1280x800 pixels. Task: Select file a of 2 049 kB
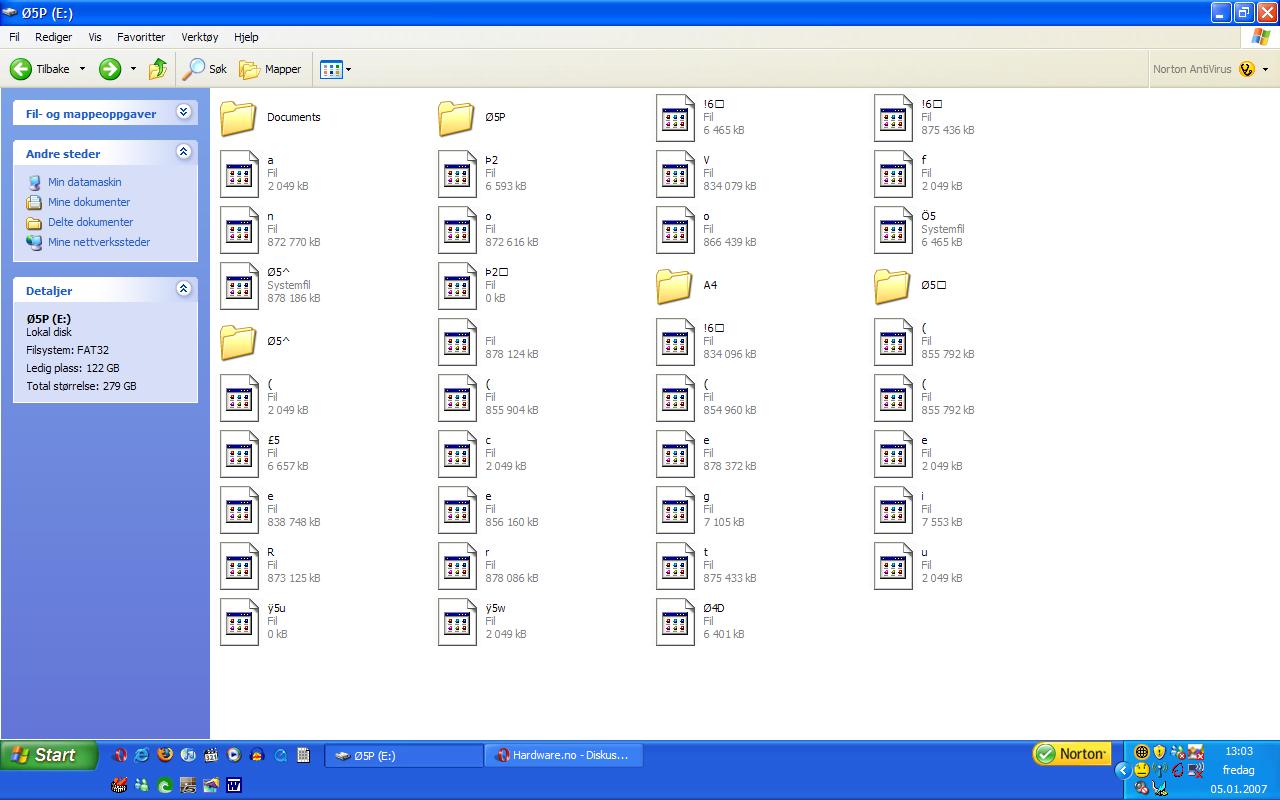[264, 173]
